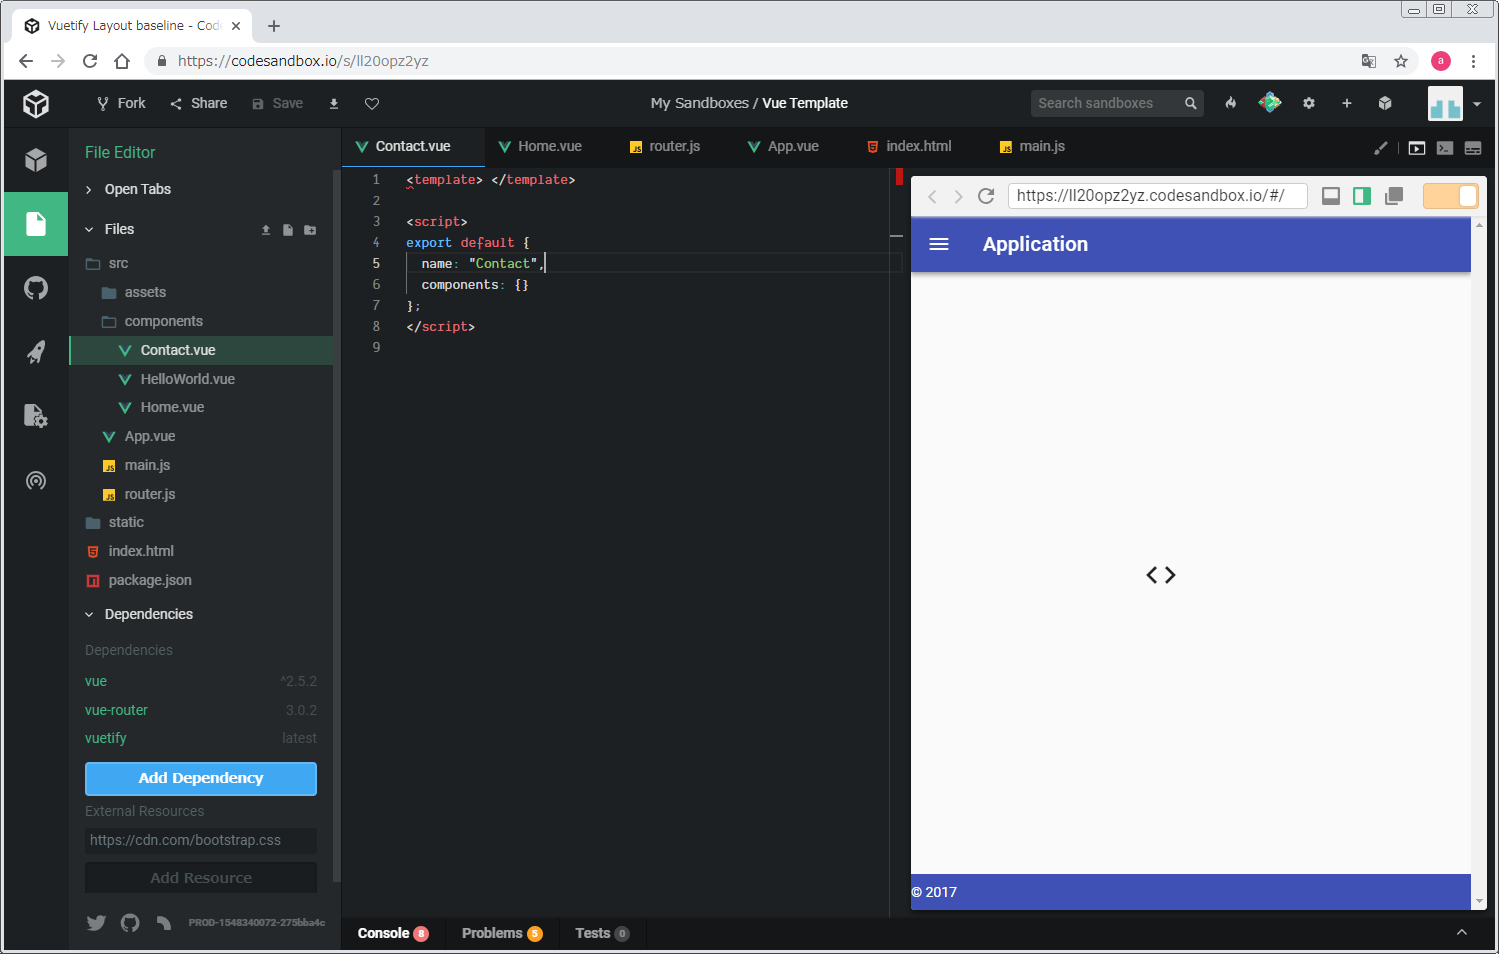Switch to the router.js editor tab

tap(665, 147)
